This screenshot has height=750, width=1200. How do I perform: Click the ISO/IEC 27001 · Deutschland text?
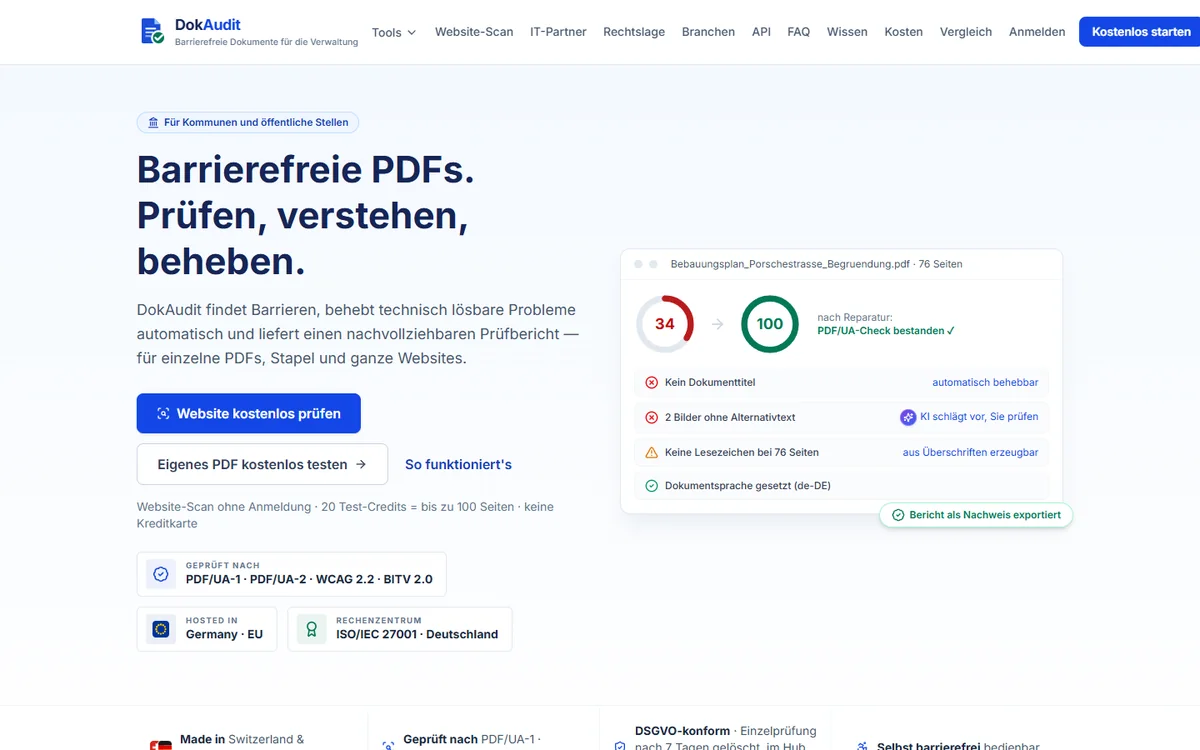(x=417, y=634)
